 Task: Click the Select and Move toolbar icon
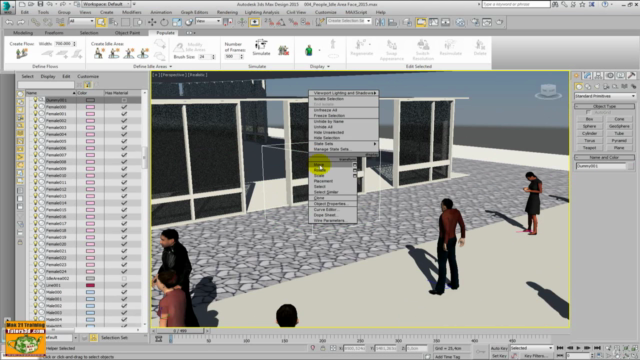pos(152,22)
